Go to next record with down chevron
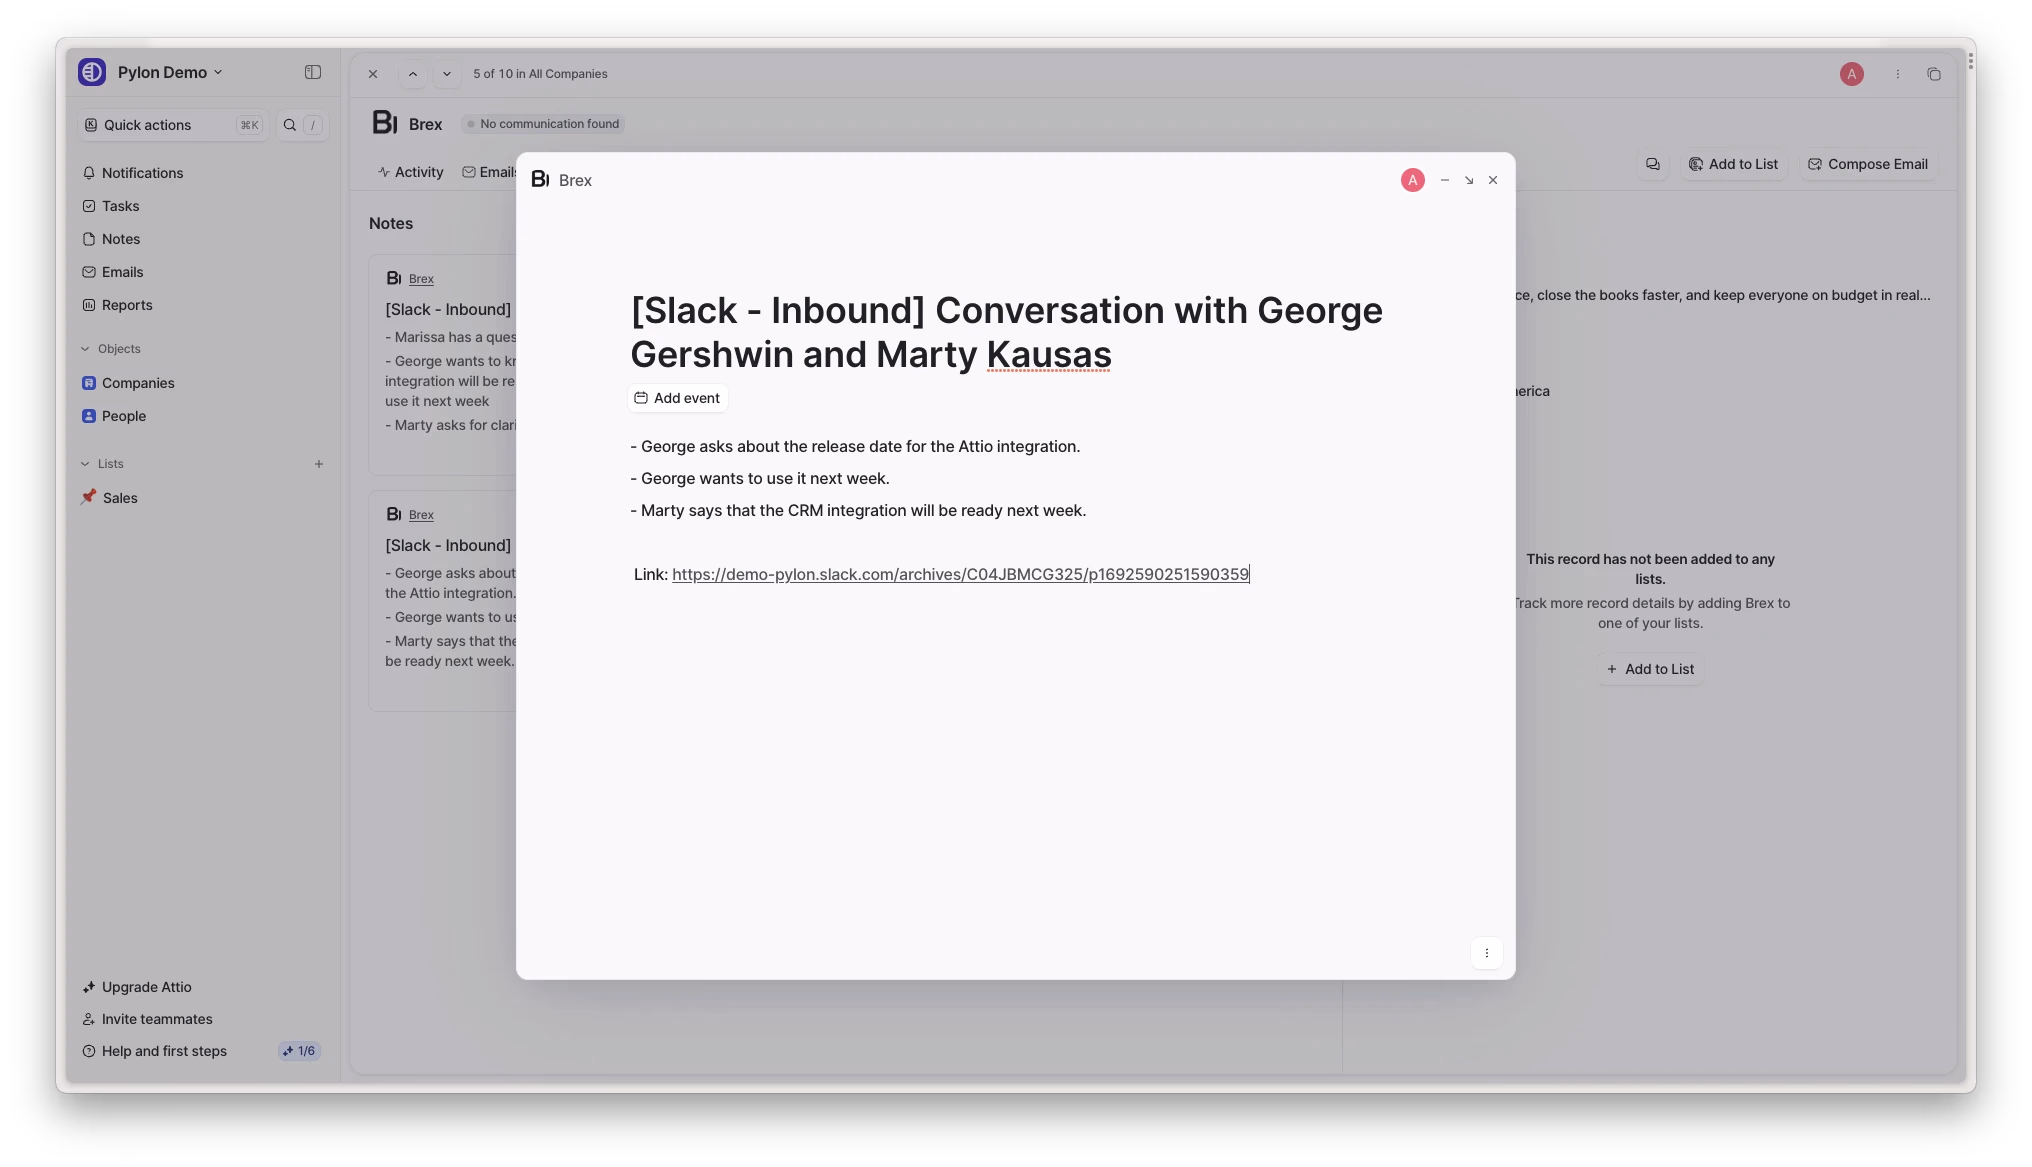The height and width of the screenshot is (1167, 2032). pos(447,74)
